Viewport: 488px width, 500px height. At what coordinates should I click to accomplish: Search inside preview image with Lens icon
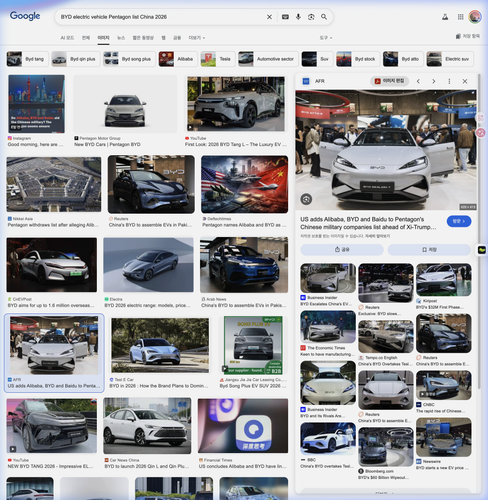click(306, 199)
